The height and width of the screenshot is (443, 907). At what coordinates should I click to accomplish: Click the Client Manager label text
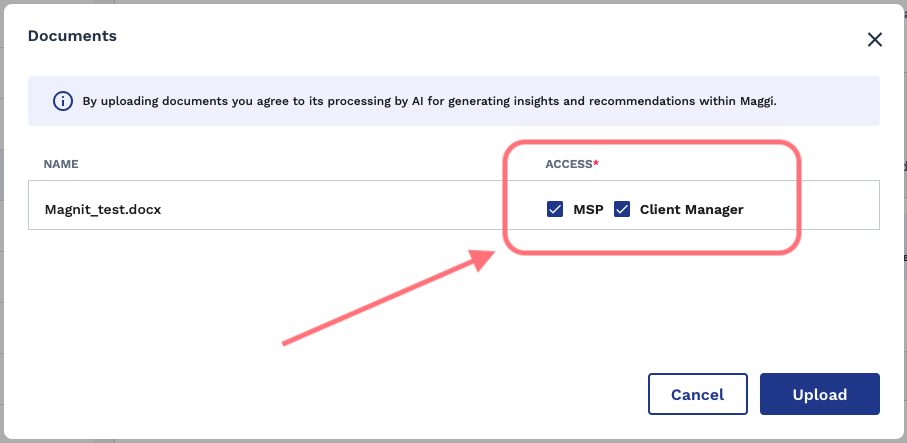pyautogui.click(x=691, y=209)
